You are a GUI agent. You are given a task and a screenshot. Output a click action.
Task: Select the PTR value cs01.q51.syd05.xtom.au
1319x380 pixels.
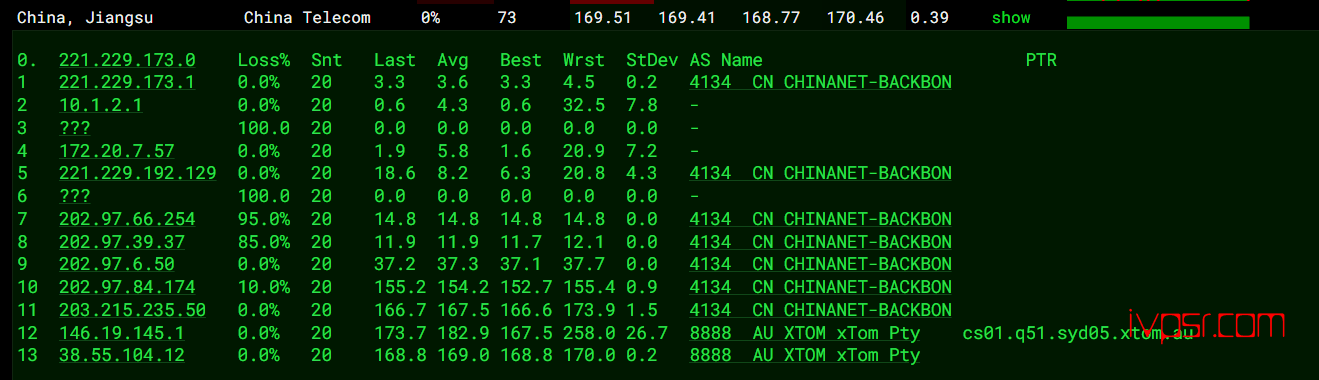click(x=1078, y=333)
